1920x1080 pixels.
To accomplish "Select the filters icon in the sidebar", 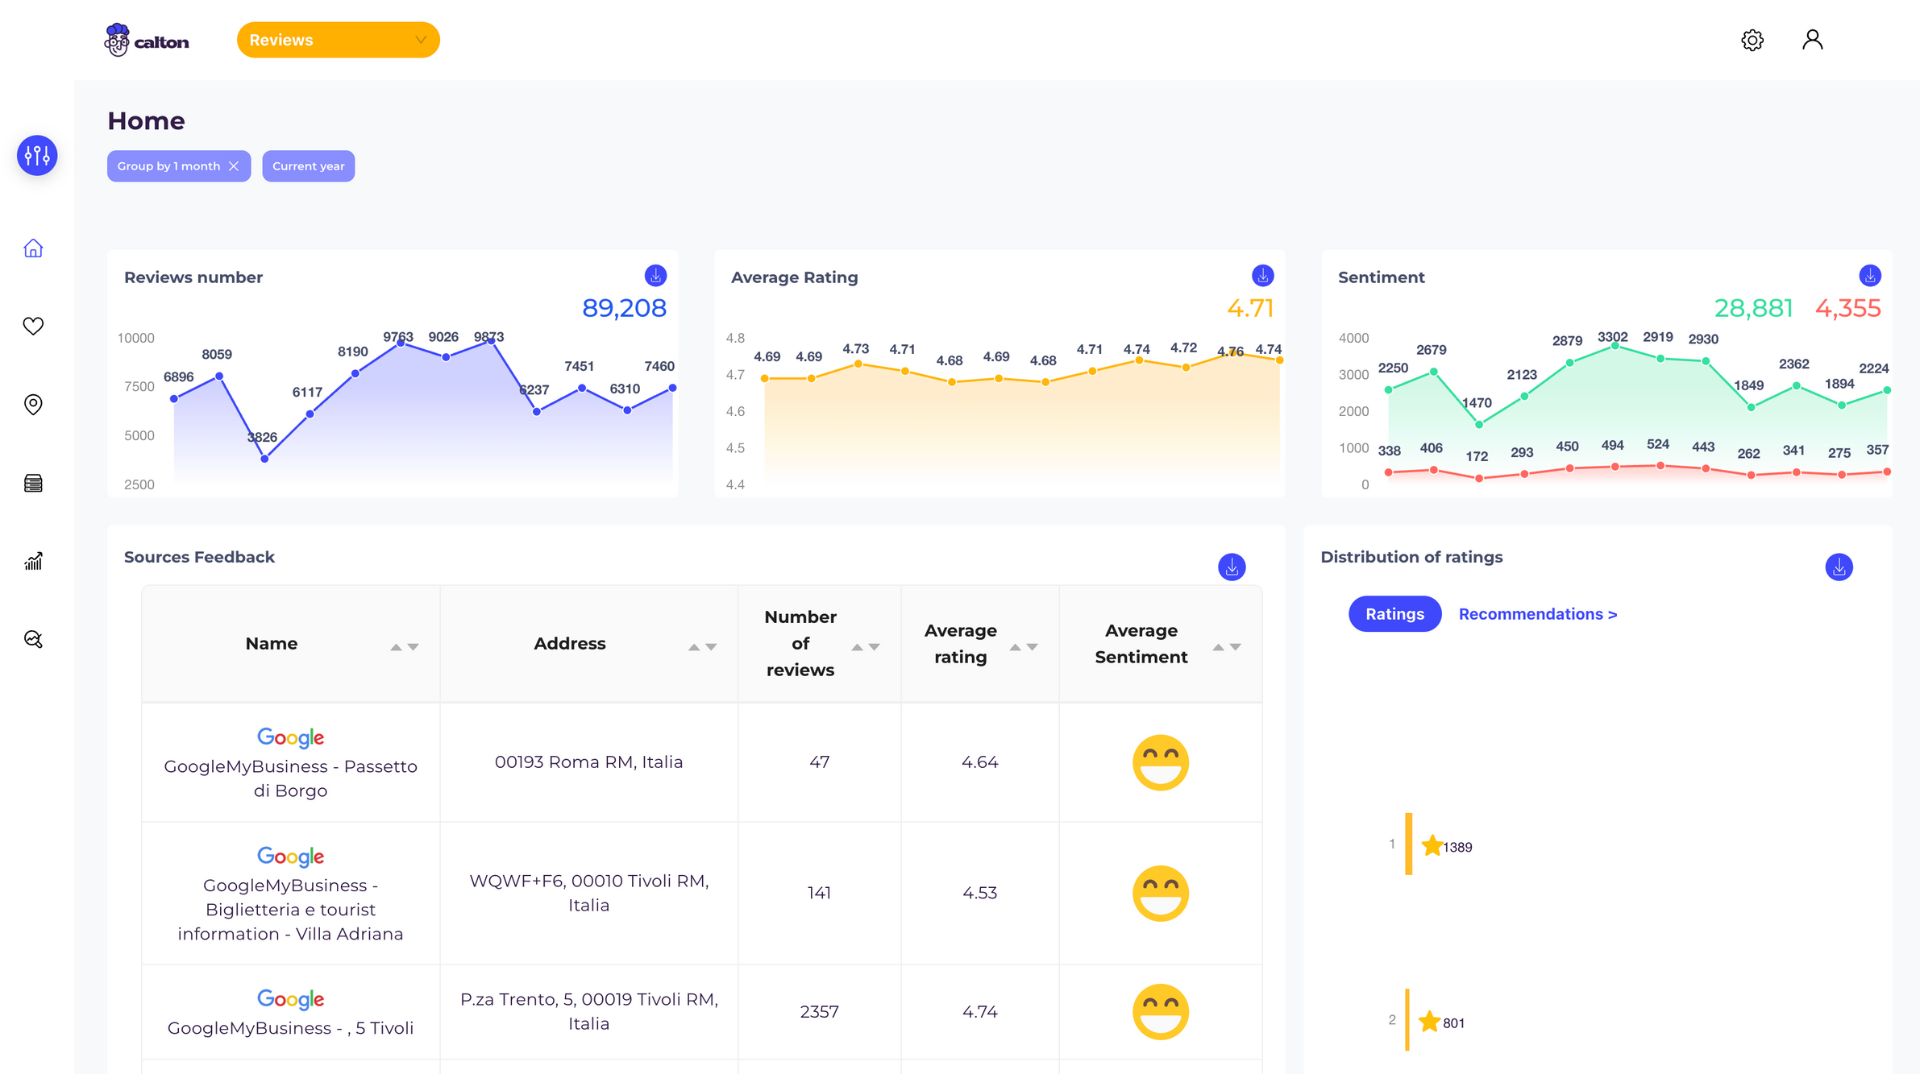I will (36, 155).
